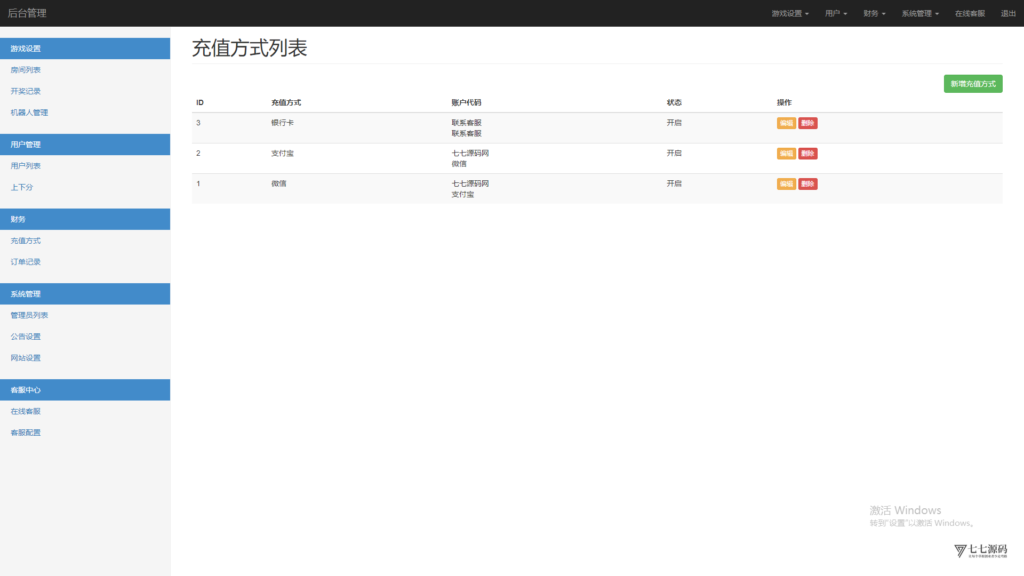Screen dimensions: 1024x576
Task: Delete the 微信 recharge method with ID 1
Action: [x=808, y=184]
